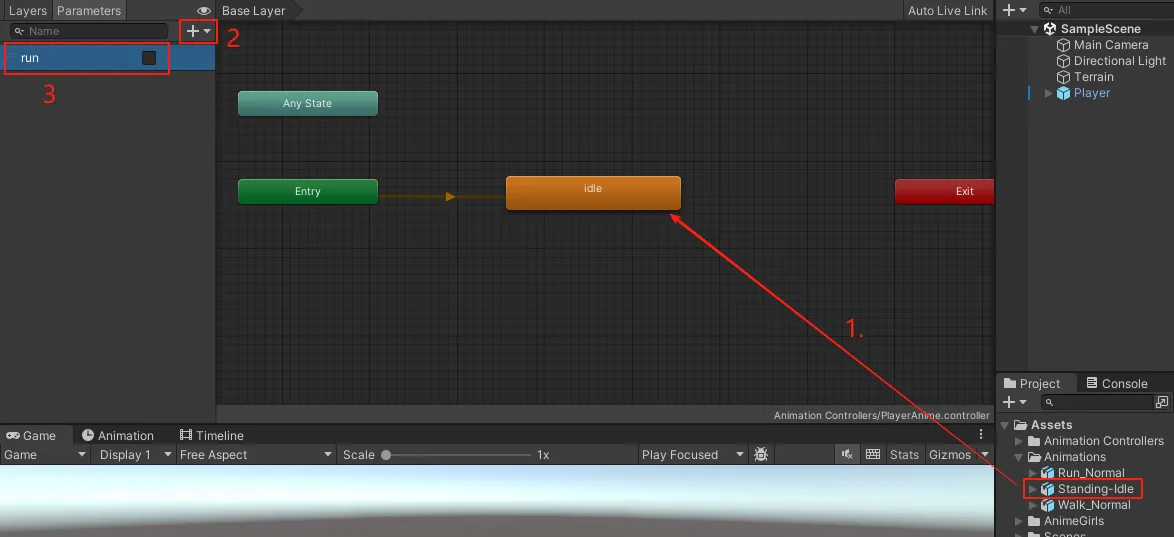1174x537 pixels.
Task: Switch to the Layers tab
Action: 28,10
